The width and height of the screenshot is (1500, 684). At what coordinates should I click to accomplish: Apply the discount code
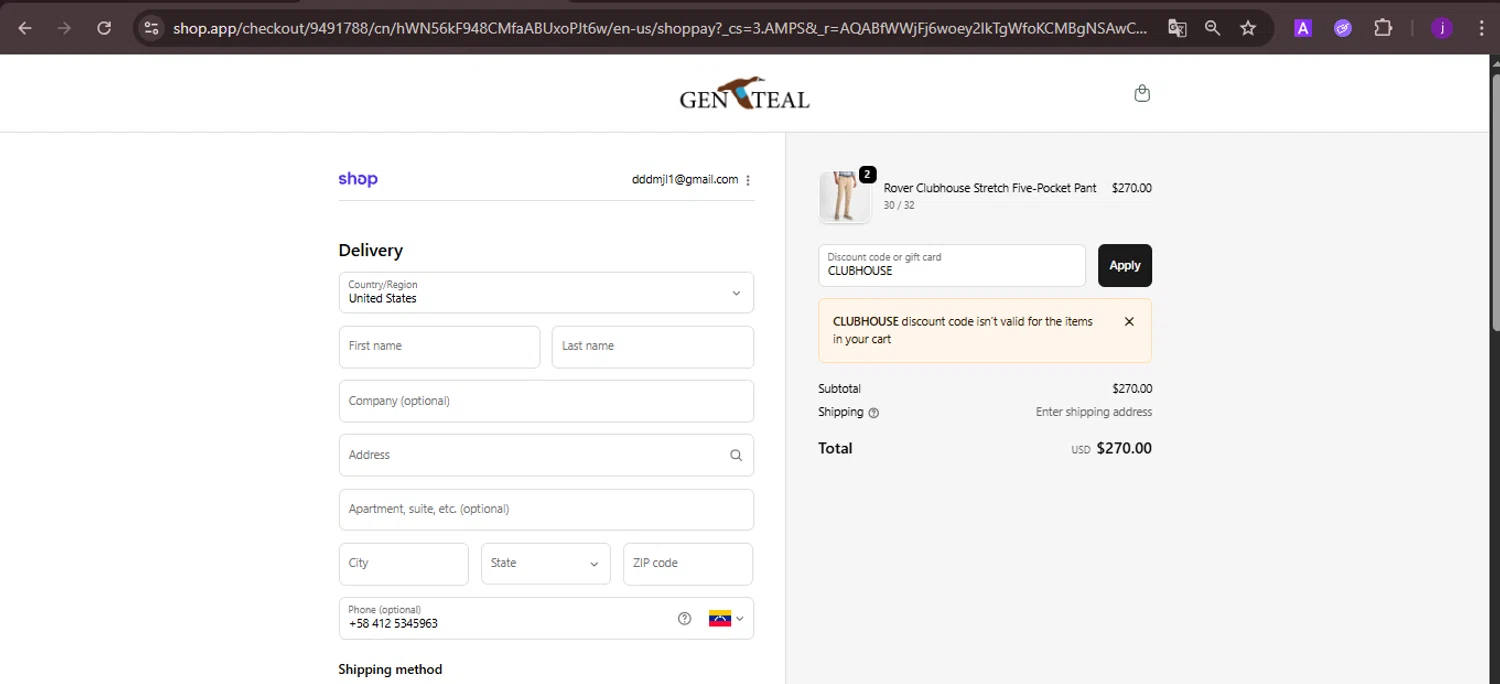tap(1125, 265)
